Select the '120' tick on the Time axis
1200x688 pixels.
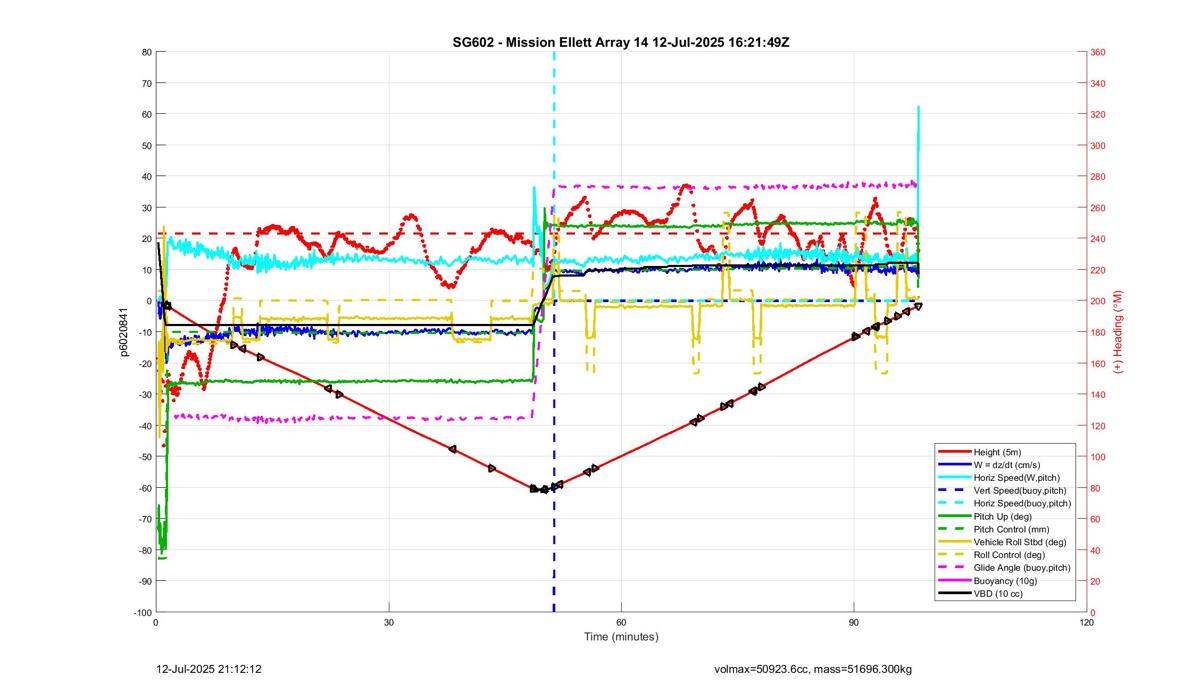pos(1087,622)
